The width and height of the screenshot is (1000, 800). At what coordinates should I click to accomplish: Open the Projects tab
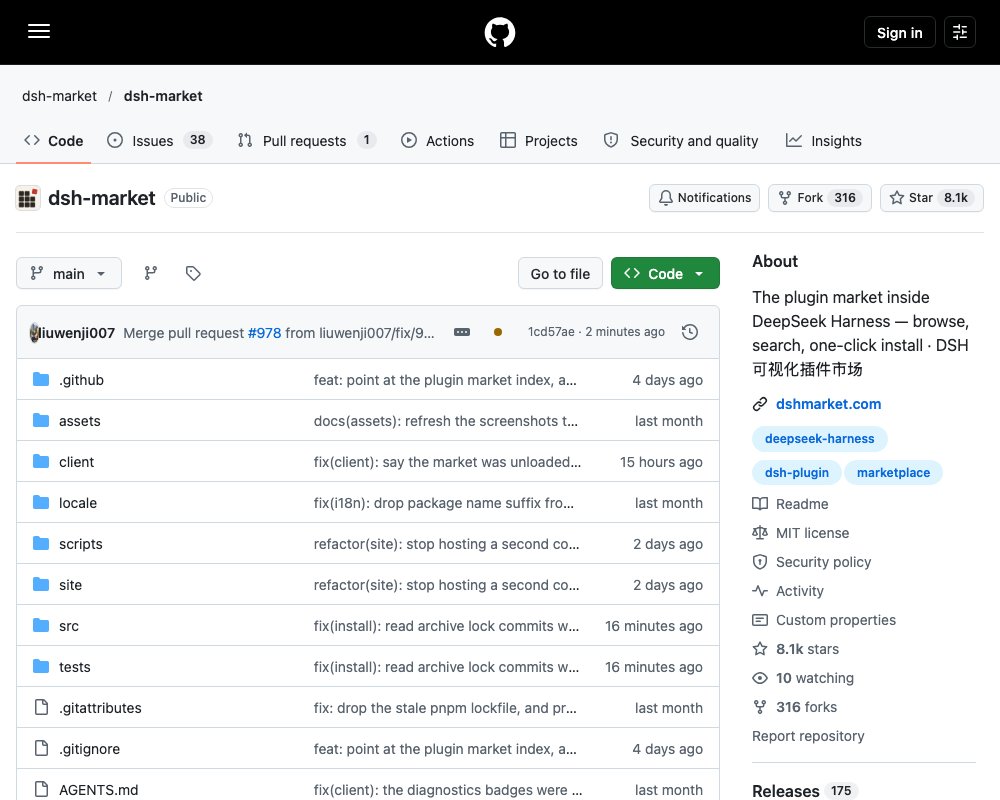pos(539,141)
